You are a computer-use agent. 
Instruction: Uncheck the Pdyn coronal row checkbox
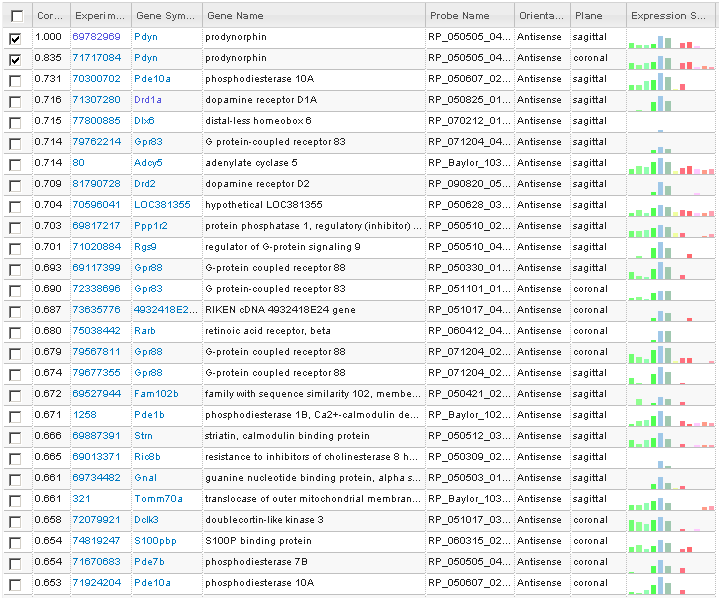pyautogui.click(x=15, y=60)
